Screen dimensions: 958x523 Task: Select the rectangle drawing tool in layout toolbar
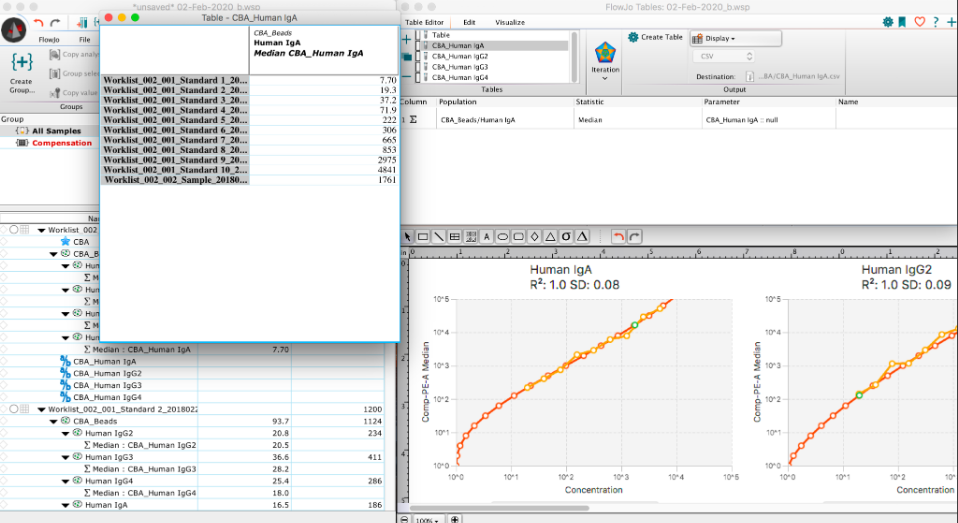tap(423, 236)
